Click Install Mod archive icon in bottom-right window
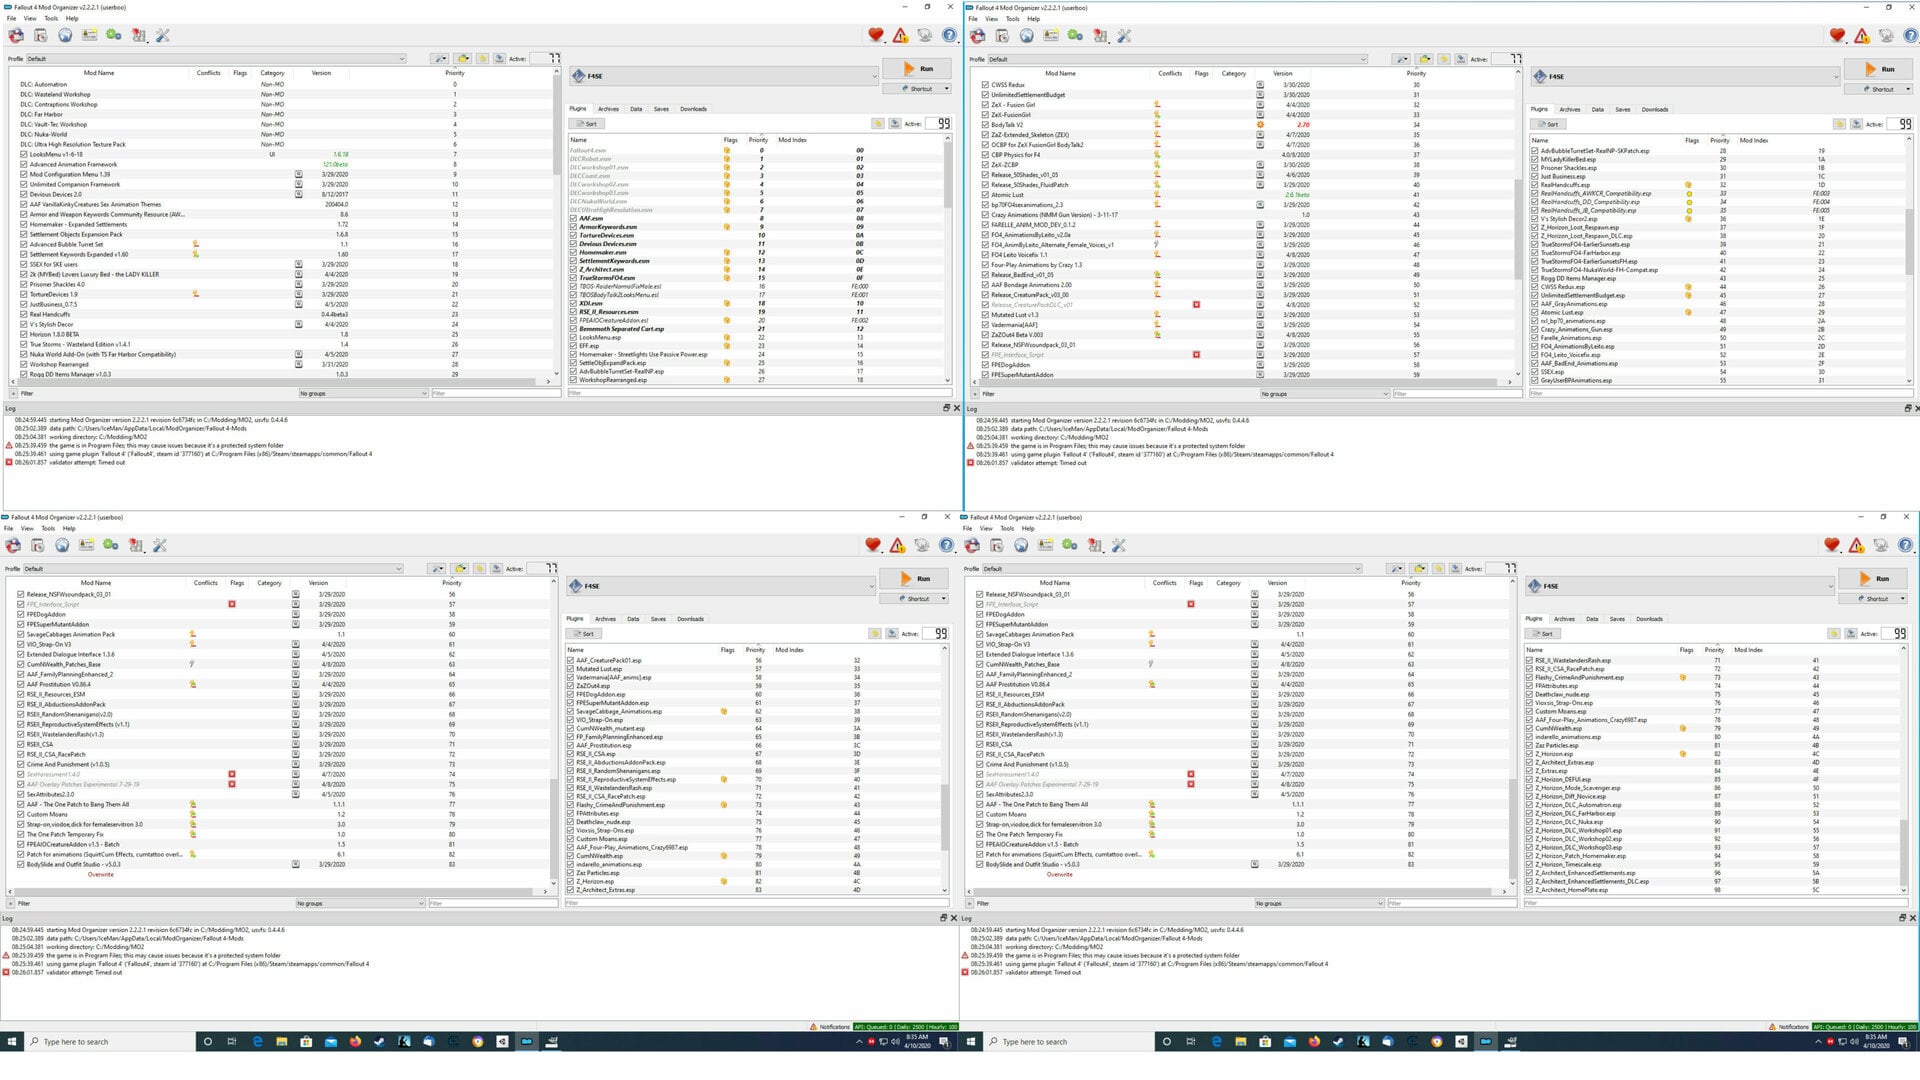 (x=996, y=546)
